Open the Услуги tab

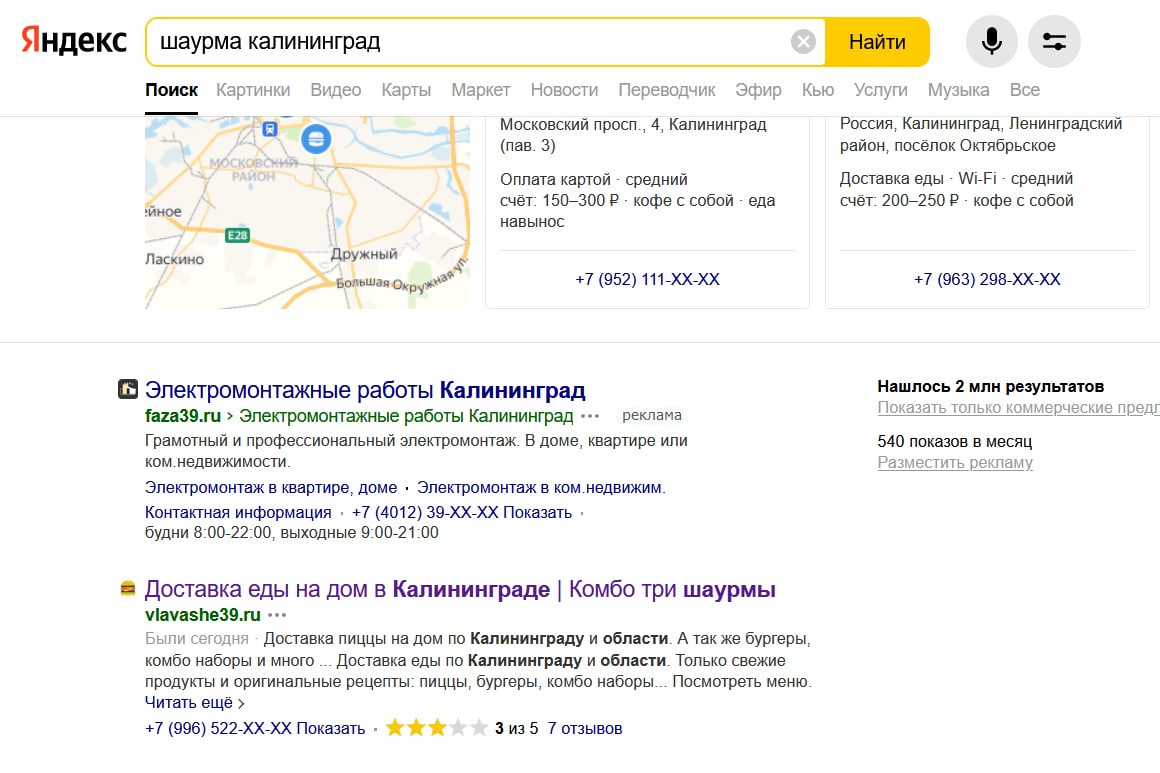(880, 90)
